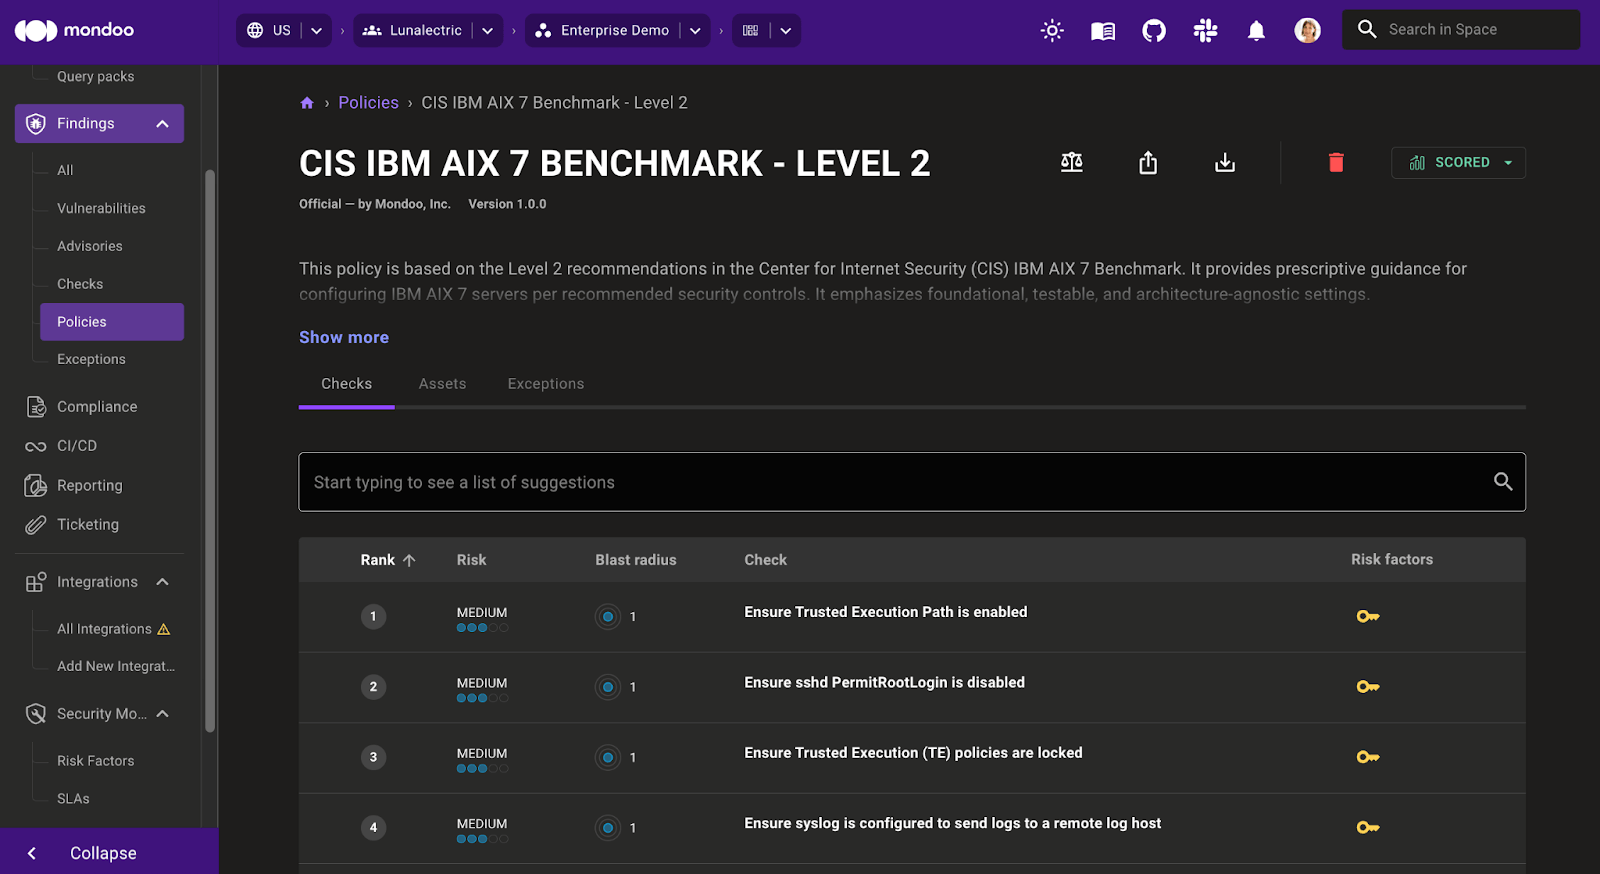The height and width of the screenshot is (874, 1600).
Task: Collapse the Integrations section in sidebar
Action: coord(162,582)
